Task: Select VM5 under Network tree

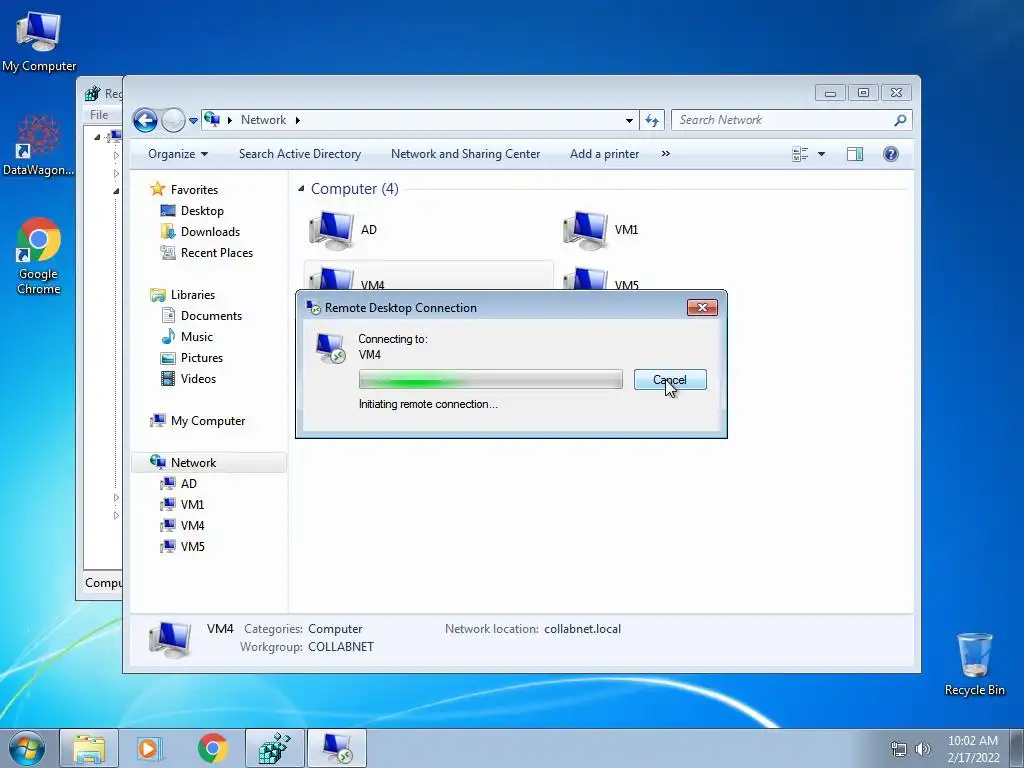Action: click(x=192, y=547)
